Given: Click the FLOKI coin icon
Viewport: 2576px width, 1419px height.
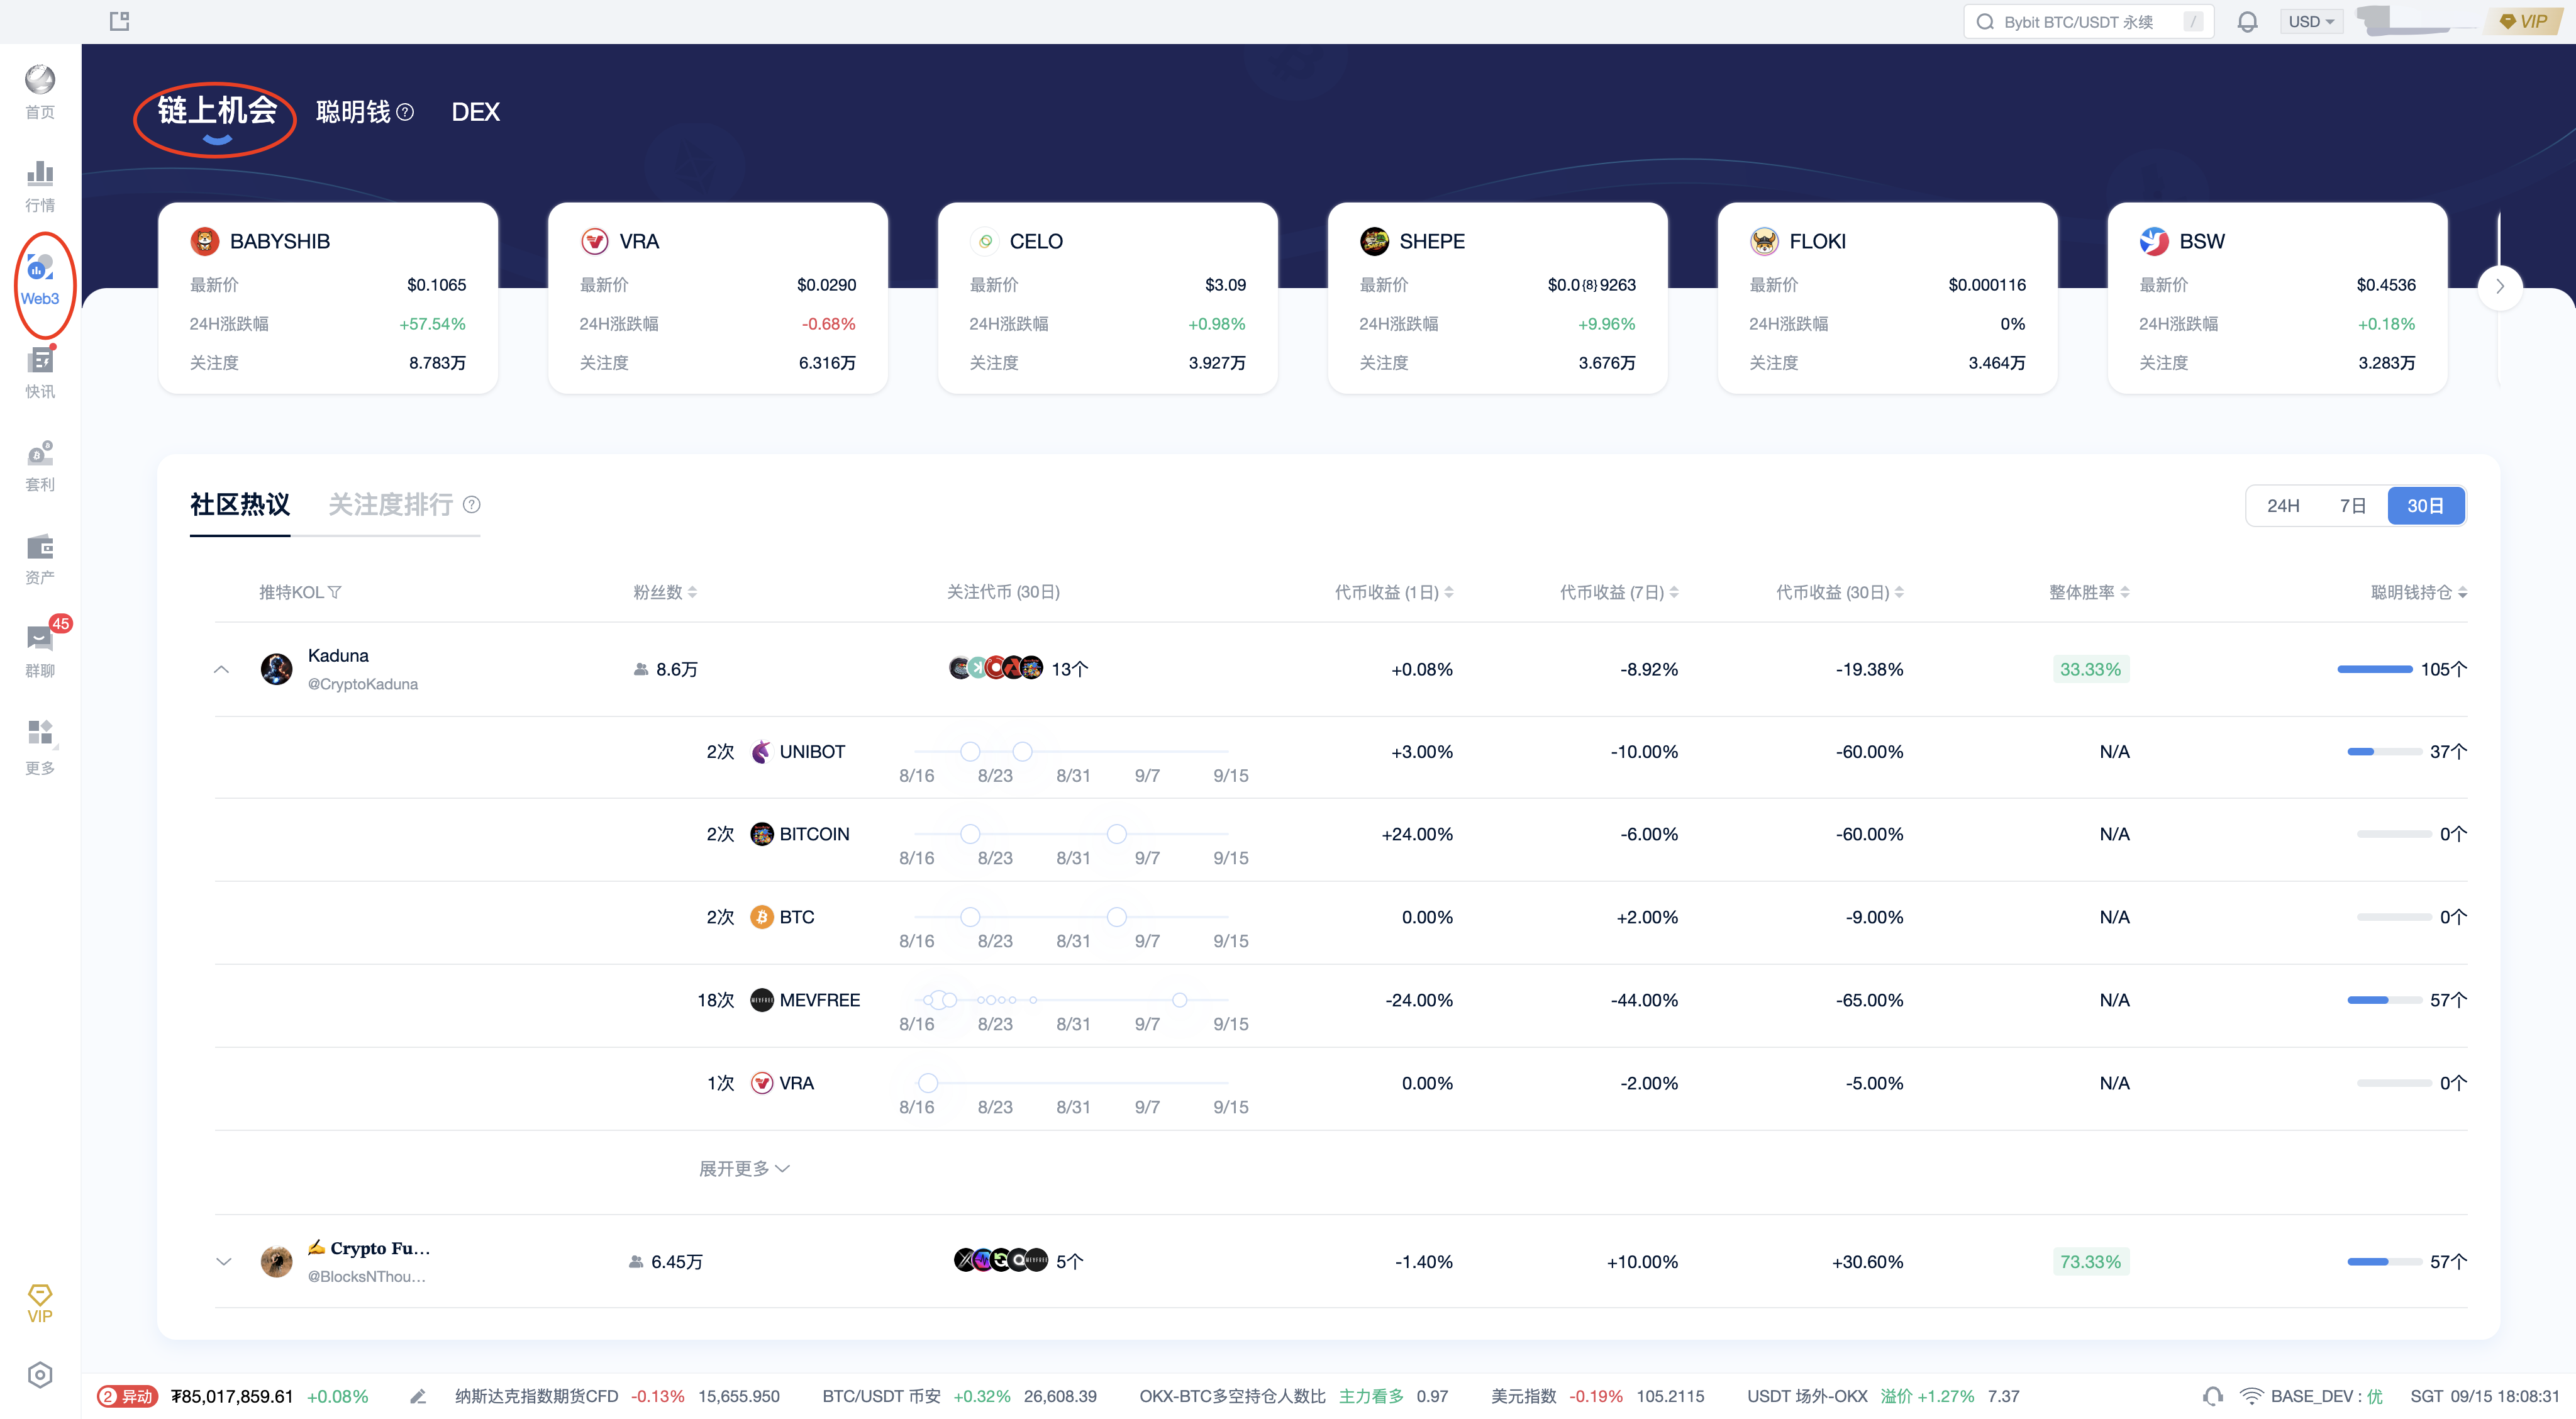Looking at the screenshot, I should (1764, 241).
